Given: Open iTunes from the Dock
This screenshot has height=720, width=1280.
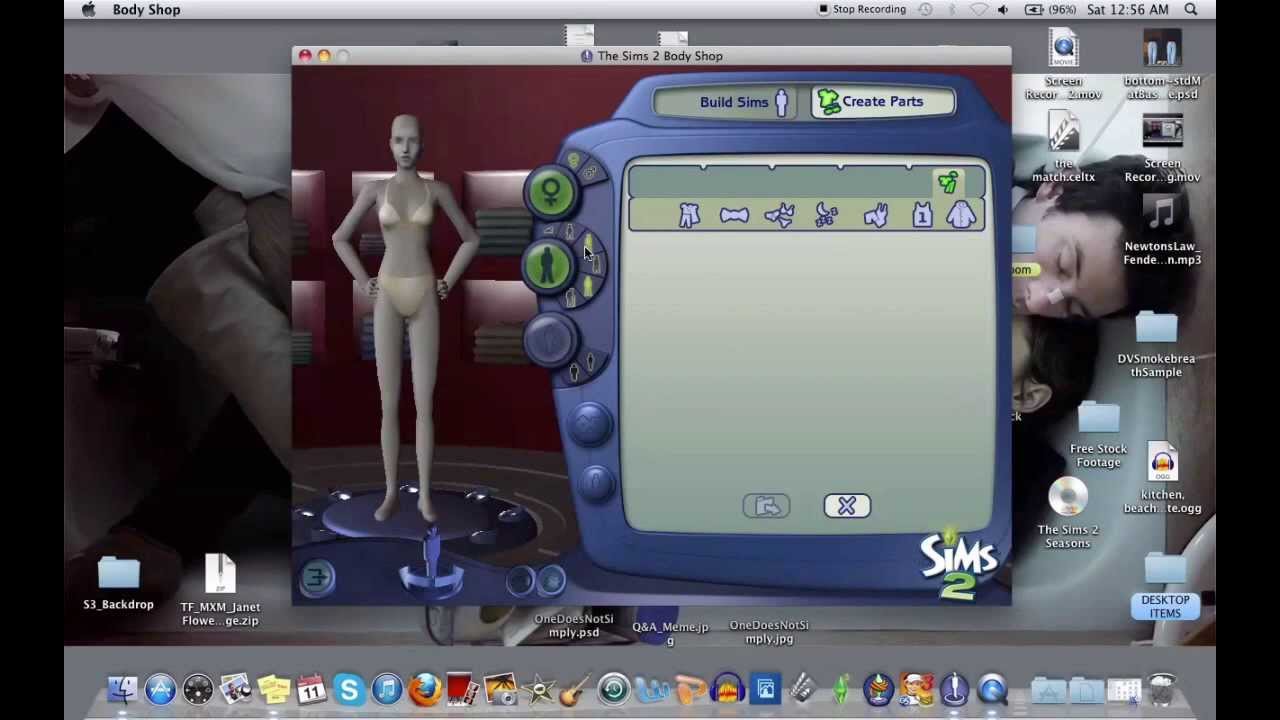Looking at the screenshot, I should 387,690.
